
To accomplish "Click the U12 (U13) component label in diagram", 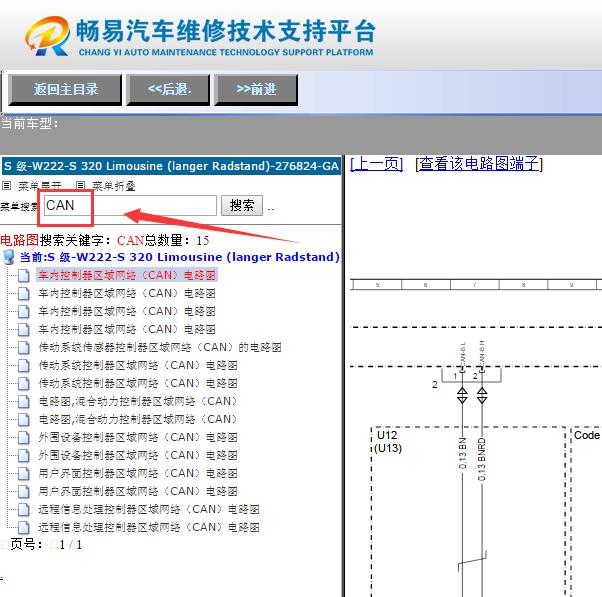I will [389, 442].
